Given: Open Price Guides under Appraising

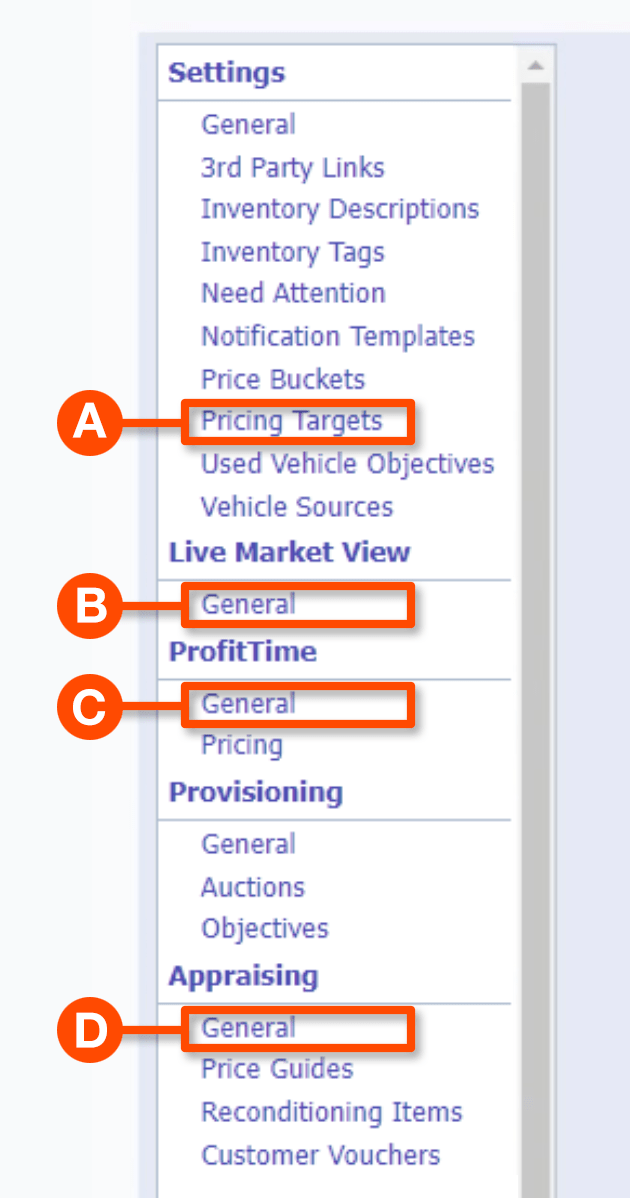Looking at the screenshot, I should click(x=277, y=1069).
